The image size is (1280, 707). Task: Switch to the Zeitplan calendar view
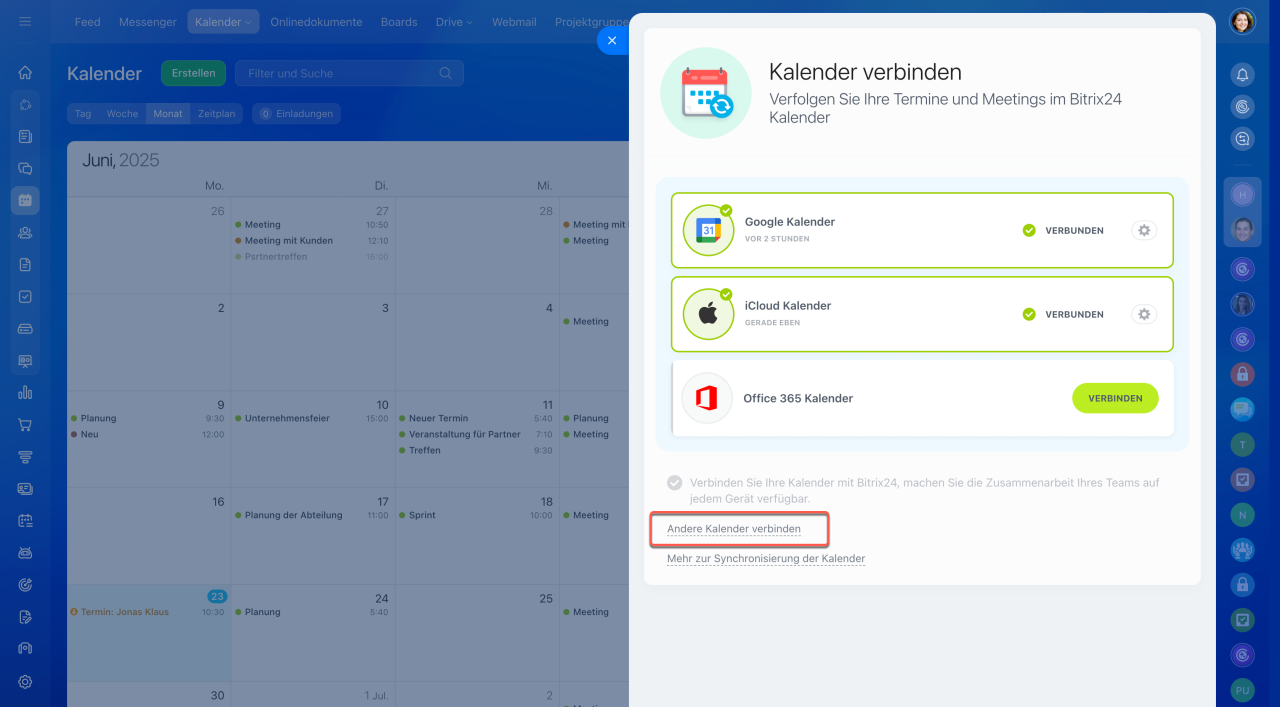(216, 114)
